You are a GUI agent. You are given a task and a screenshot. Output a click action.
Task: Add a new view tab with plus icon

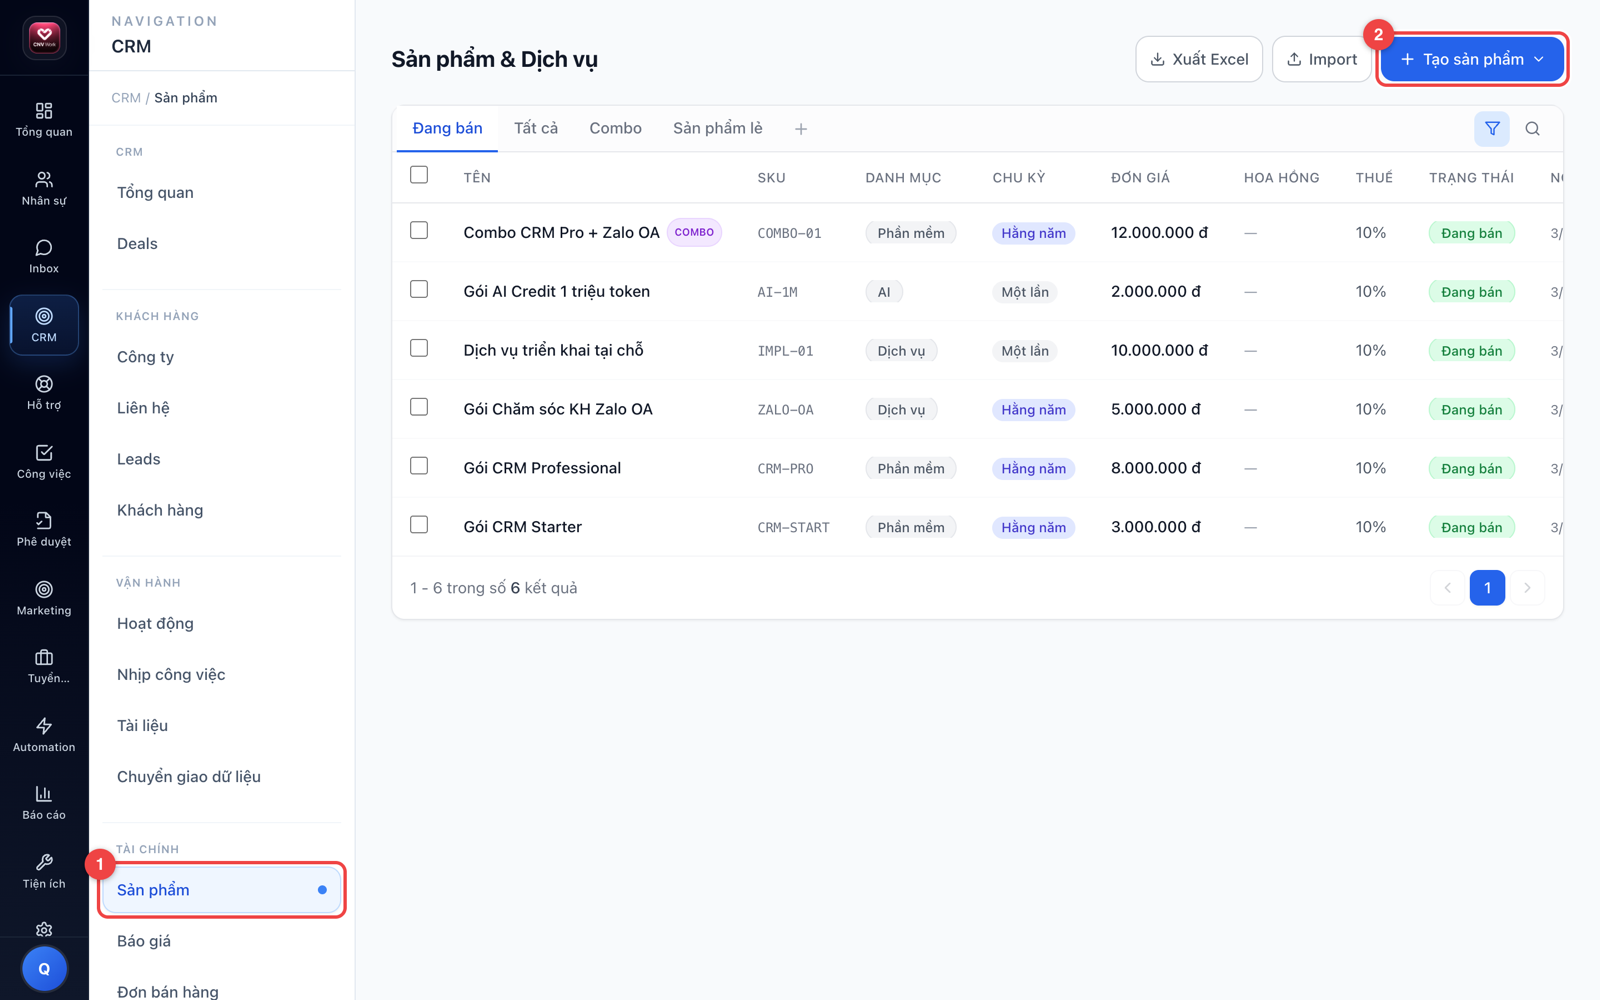(x=801, y=129)
